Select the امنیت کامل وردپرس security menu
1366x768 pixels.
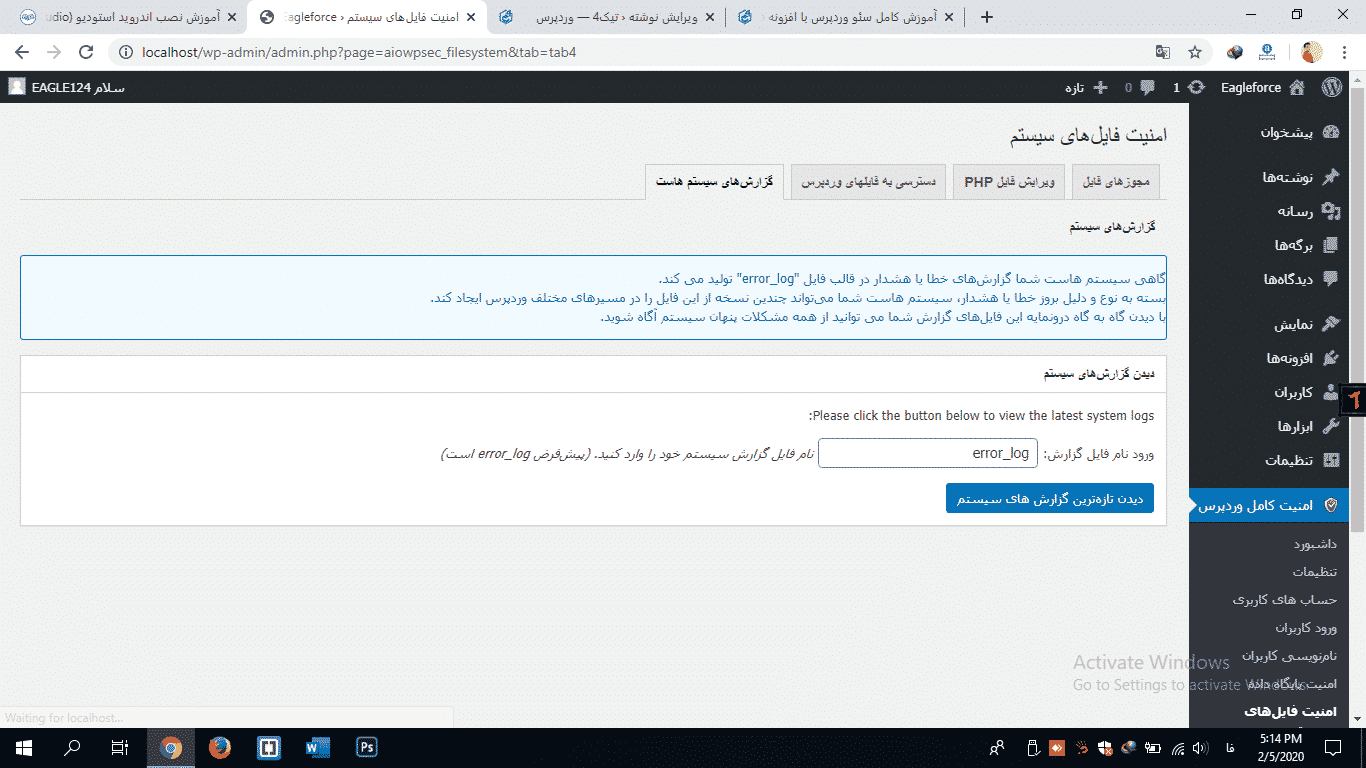pyautogui.click(x=1268, y=506)
